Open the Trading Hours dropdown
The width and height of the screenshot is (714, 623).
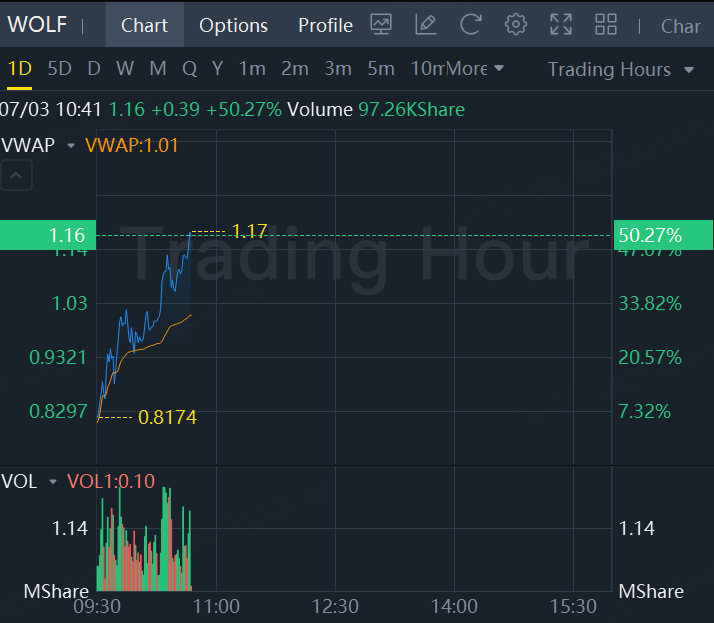[620, 69]
